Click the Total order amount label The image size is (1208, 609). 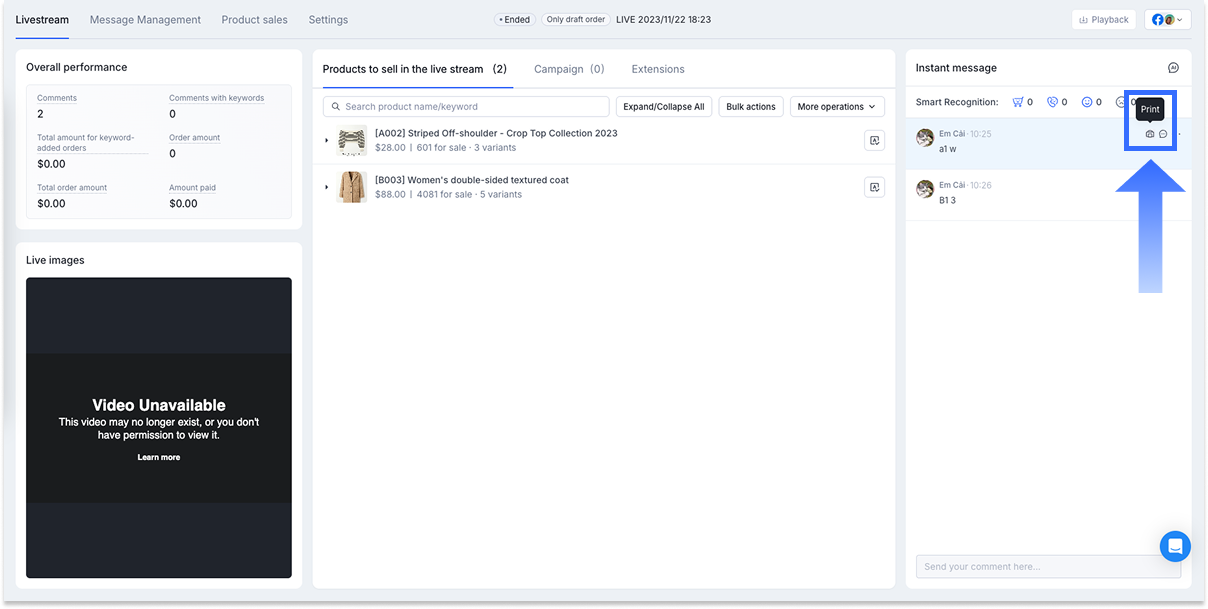coord(72,188)
